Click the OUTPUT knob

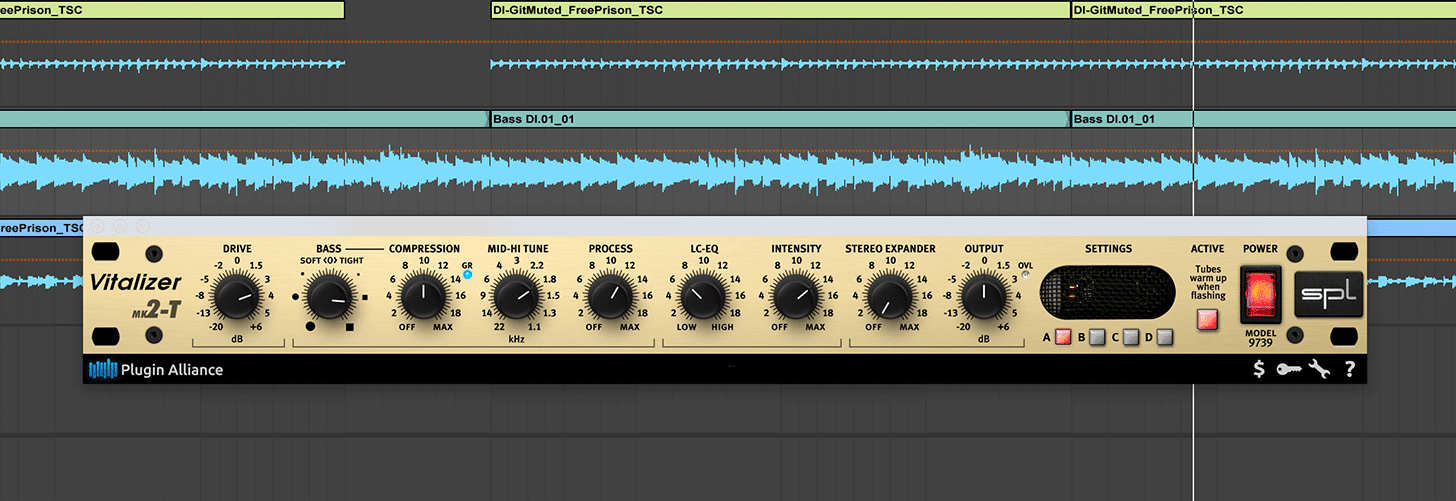coord(983,296)
